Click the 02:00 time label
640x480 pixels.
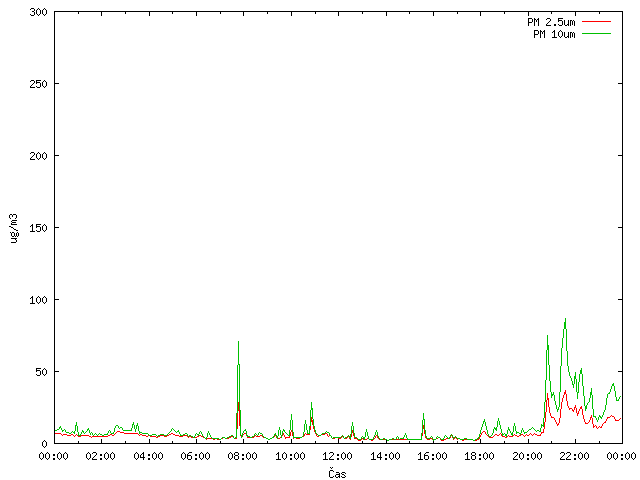pyautogui.click(x=100, y=456)
